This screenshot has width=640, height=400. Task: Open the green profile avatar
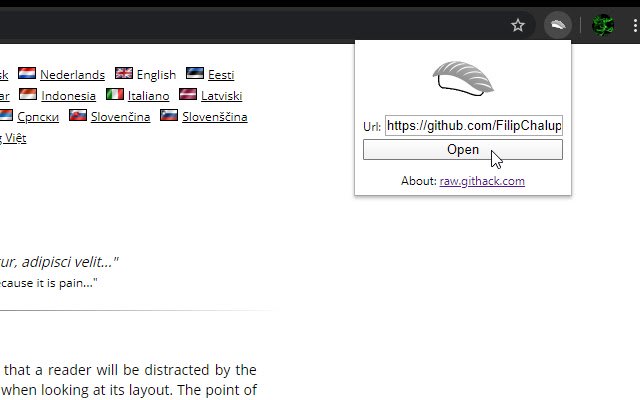coord(603,25)
